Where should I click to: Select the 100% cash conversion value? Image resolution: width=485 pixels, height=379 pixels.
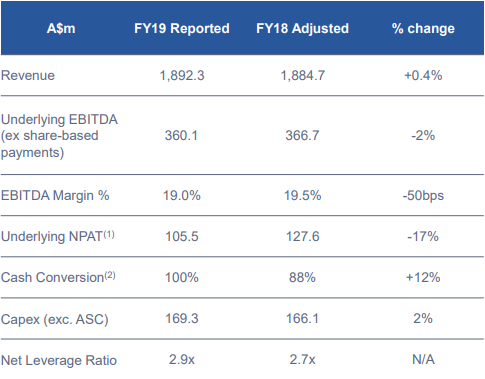click(182, 277)
